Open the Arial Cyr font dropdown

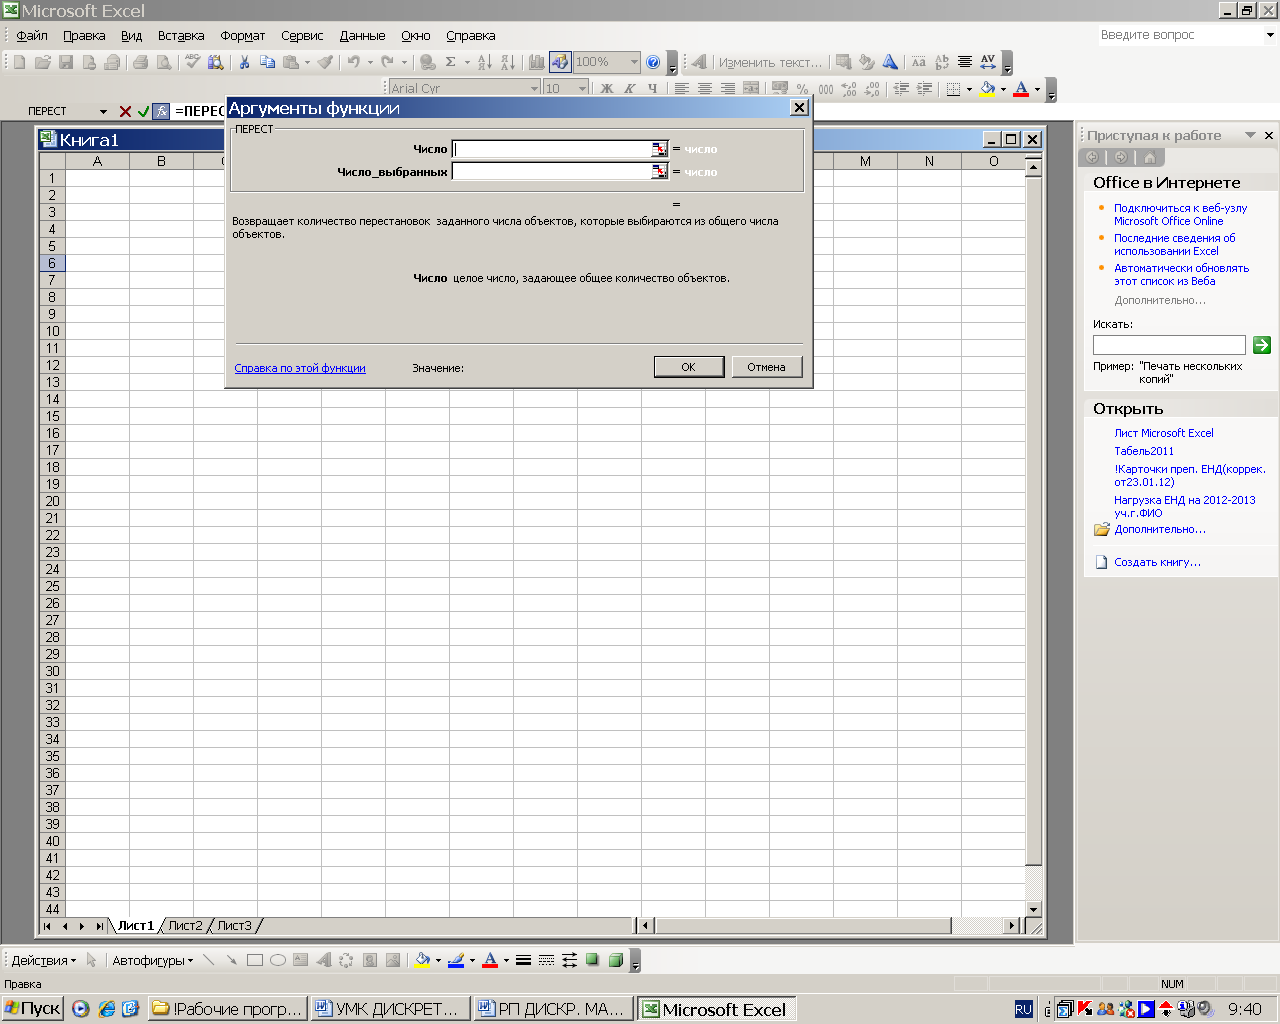(534, 88)
